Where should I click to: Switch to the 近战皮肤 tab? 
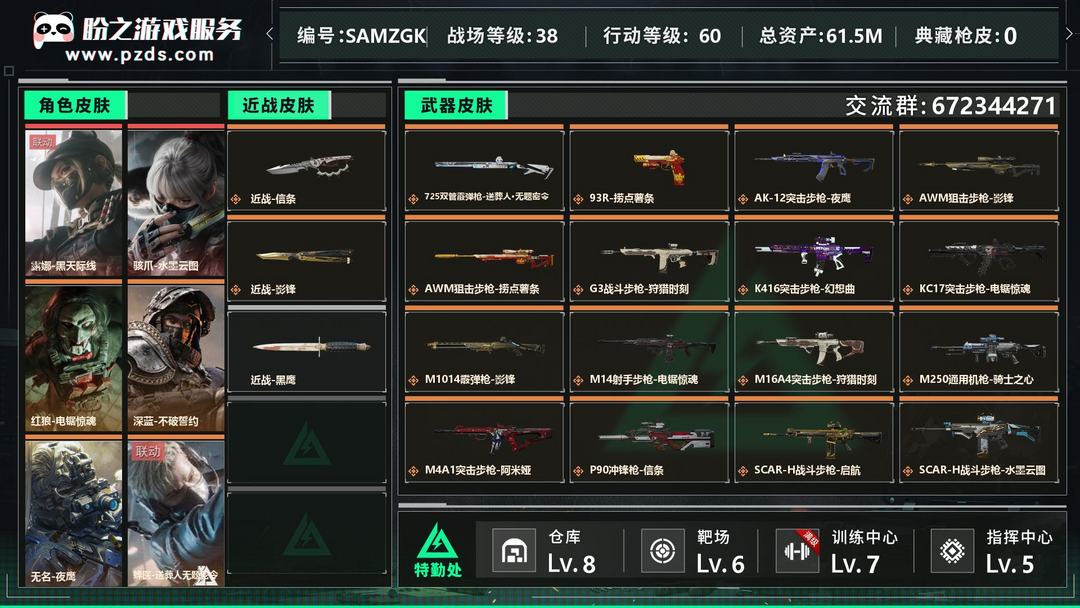coord(278,105)
